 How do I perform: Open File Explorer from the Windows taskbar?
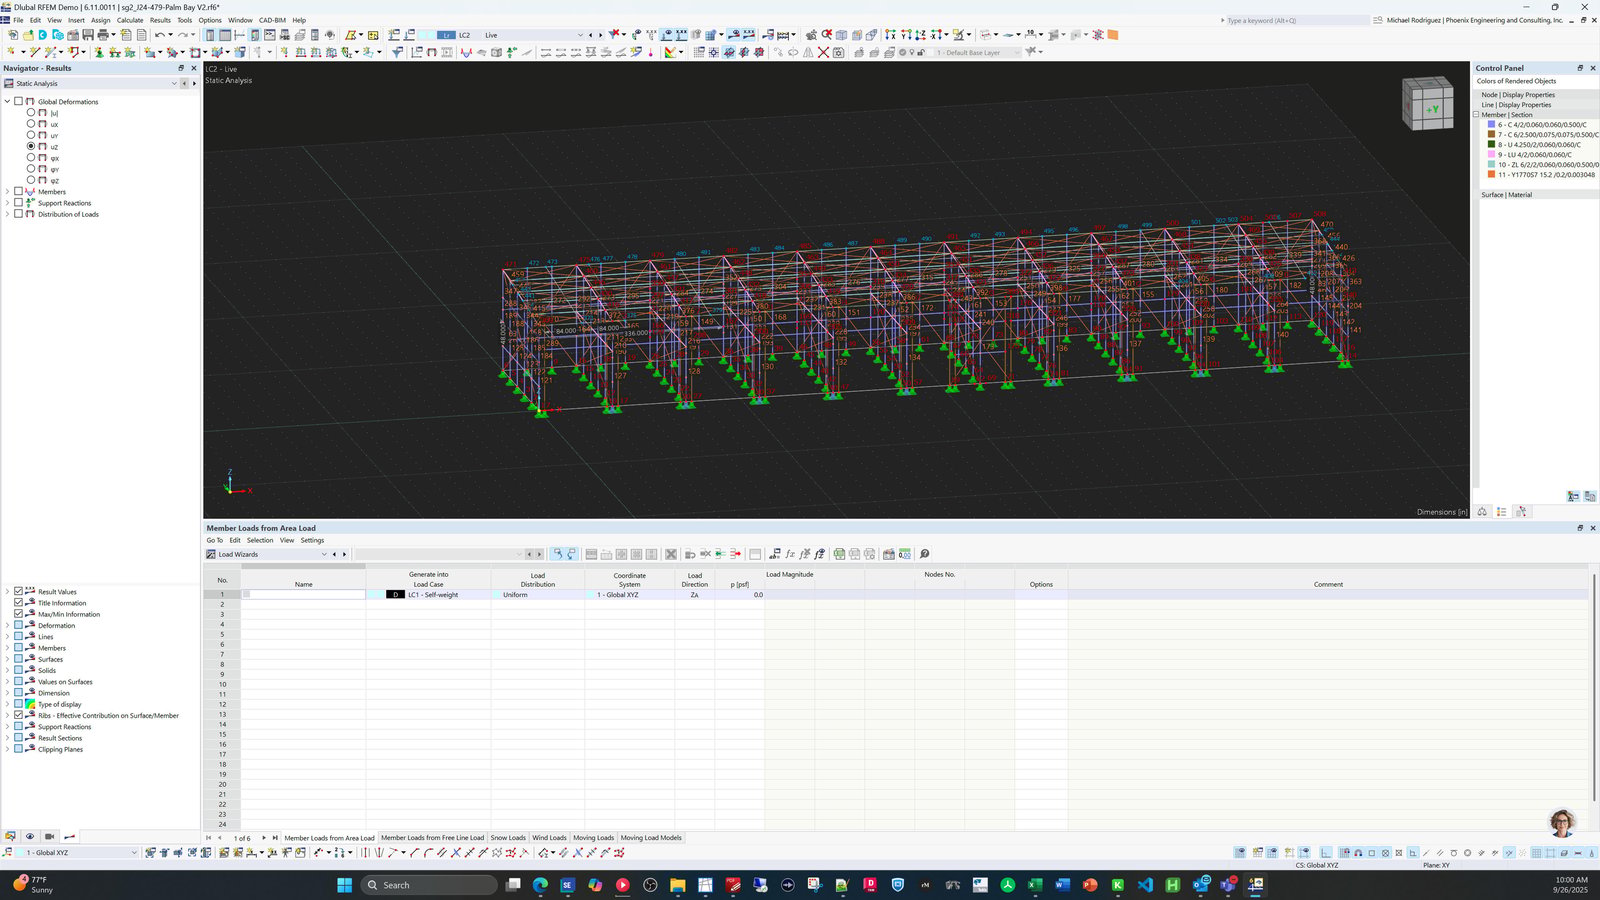click(677, 885)
